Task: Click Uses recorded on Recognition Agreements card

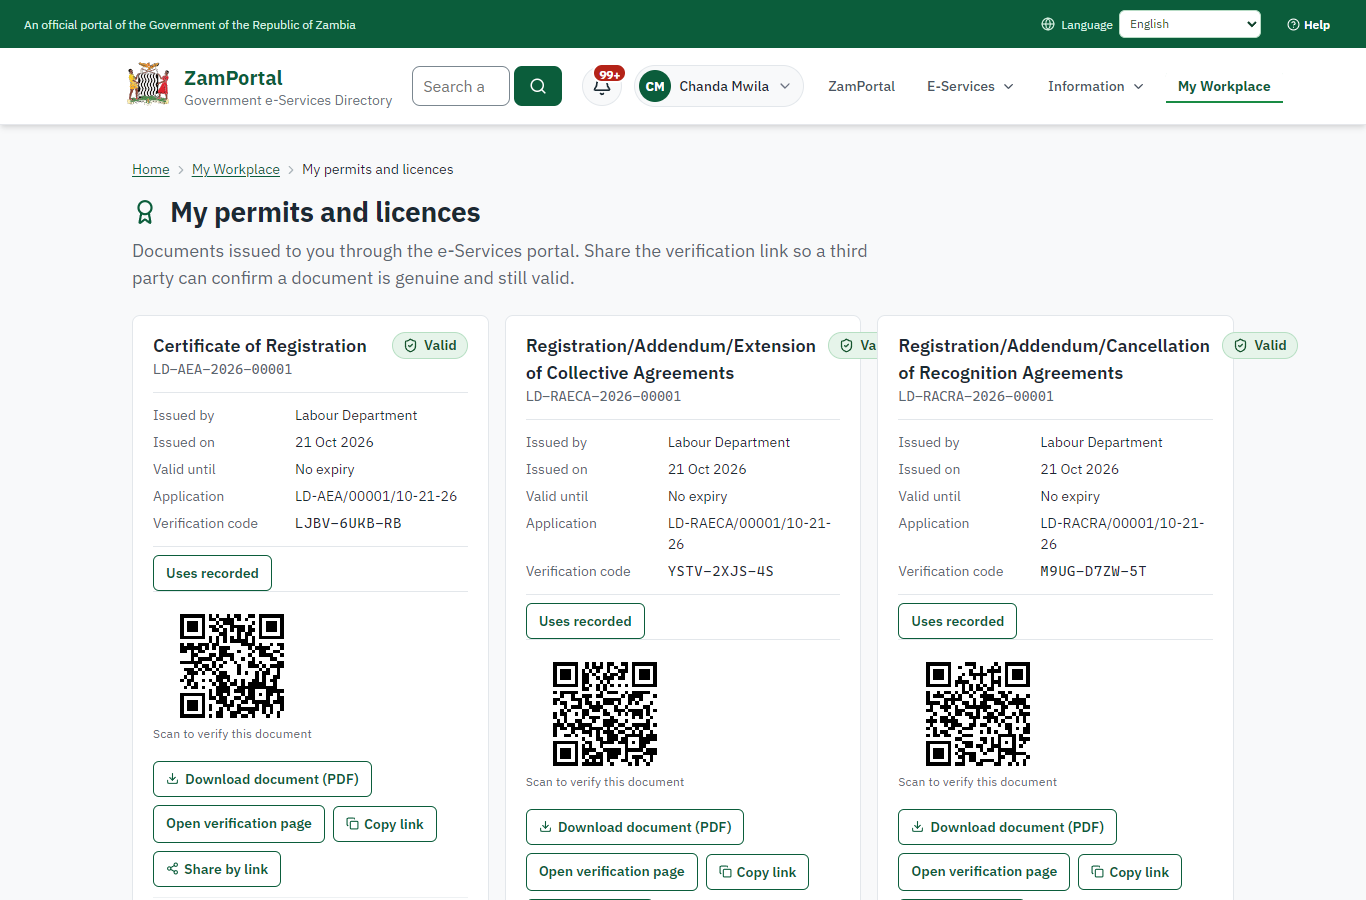Action: pos(957,621)
